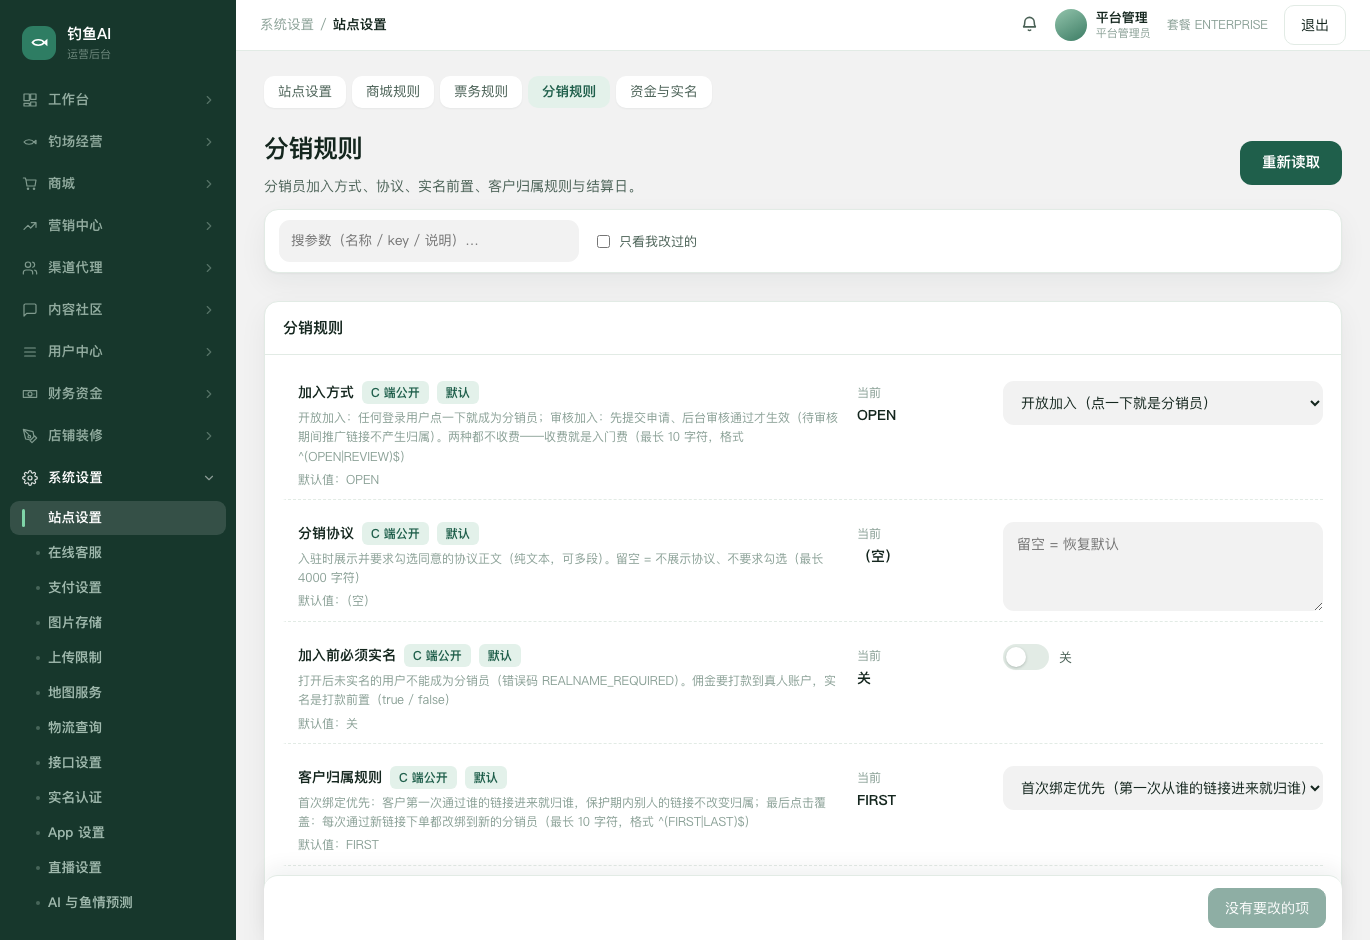Open the notification bell
This screenshot has width=1370, height=940.
point(1029,24)
